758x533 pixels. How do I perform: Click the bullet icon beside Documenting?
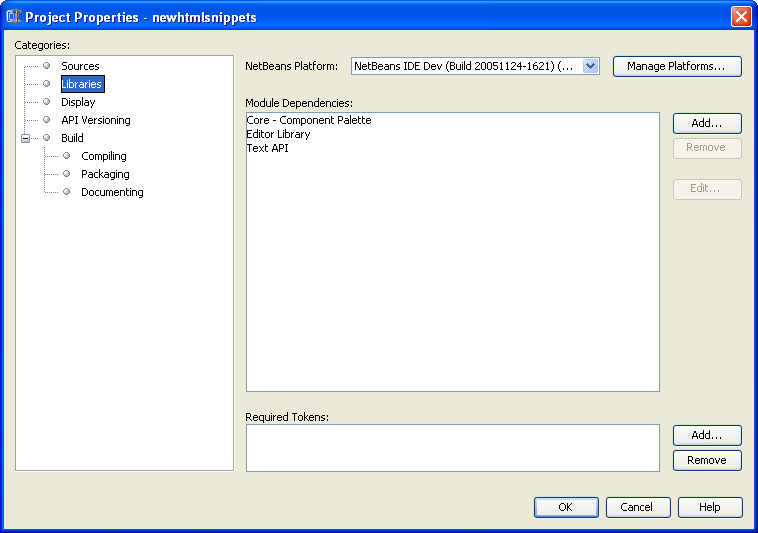67,191
